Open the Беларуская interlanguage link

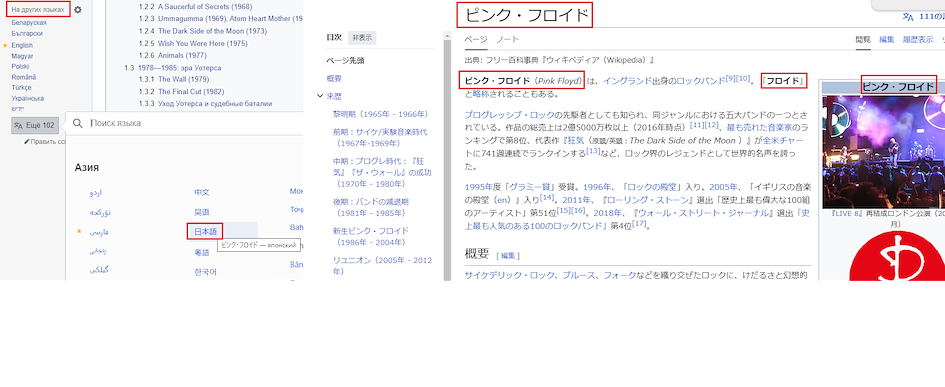pyautogui.click(x=29, y=22)
